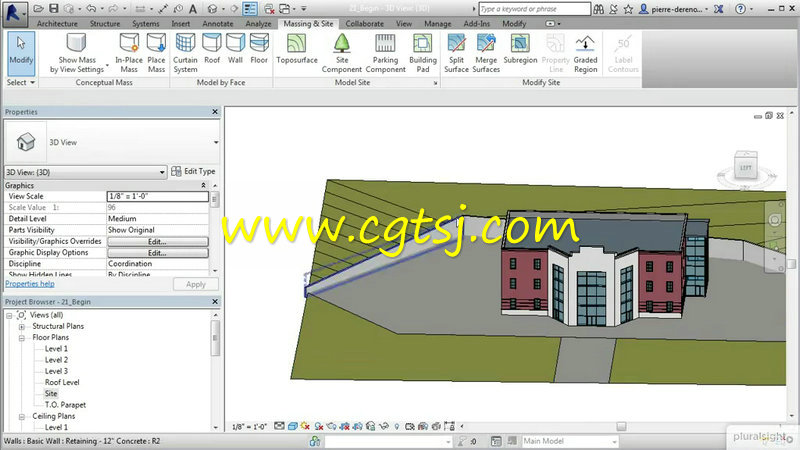
Task: Close the Properties palette
Action: [215, 112]
